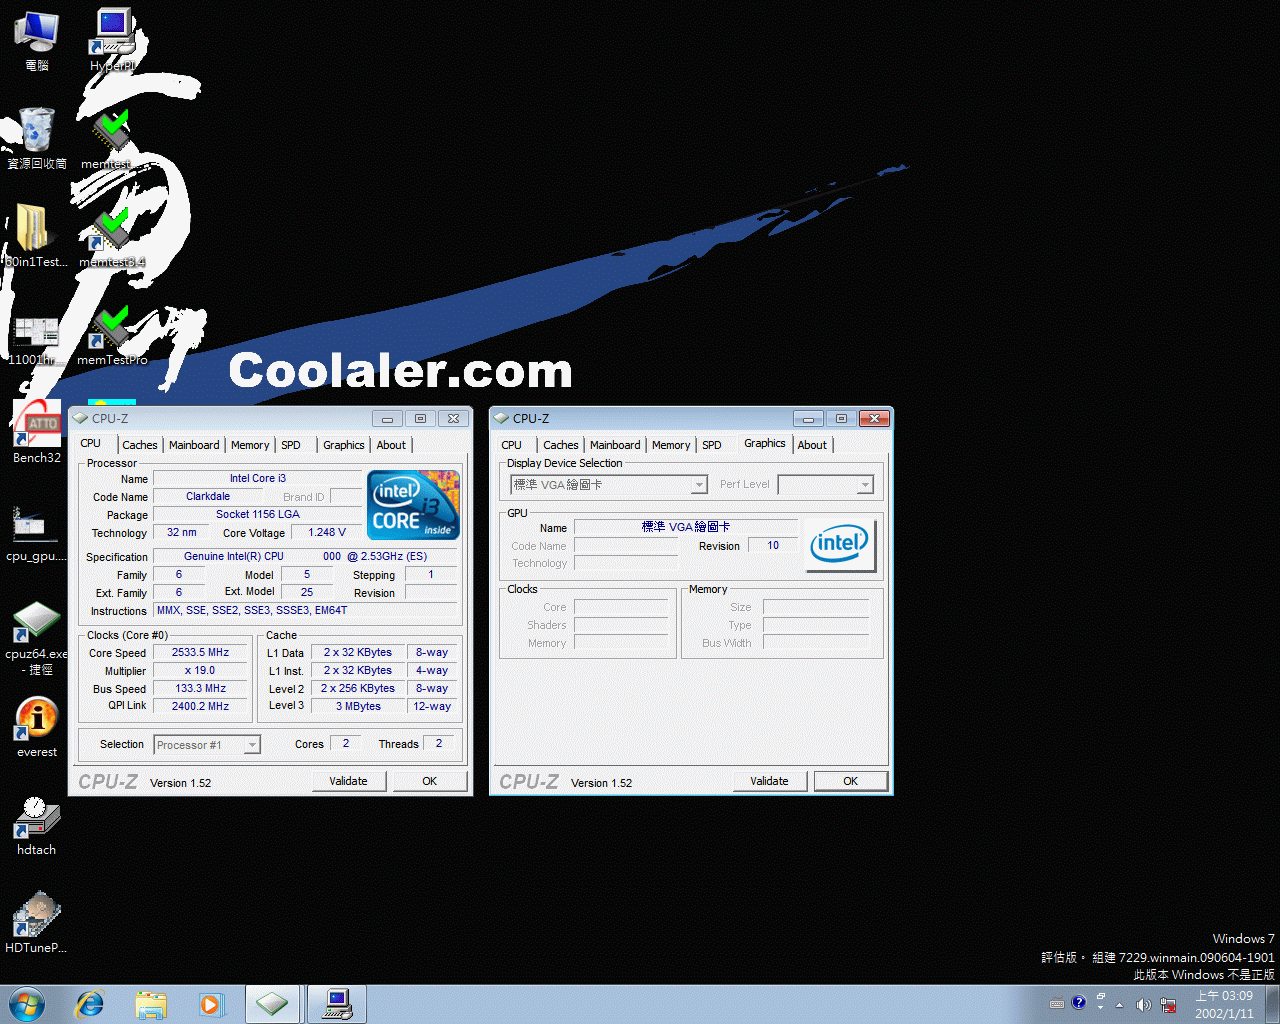Image resolution: width=1280 pixels, height=1024 pixels.
Task: Launch the hdtach desktop shortcut
Action: pyautogui.click(x=36, y=825)
